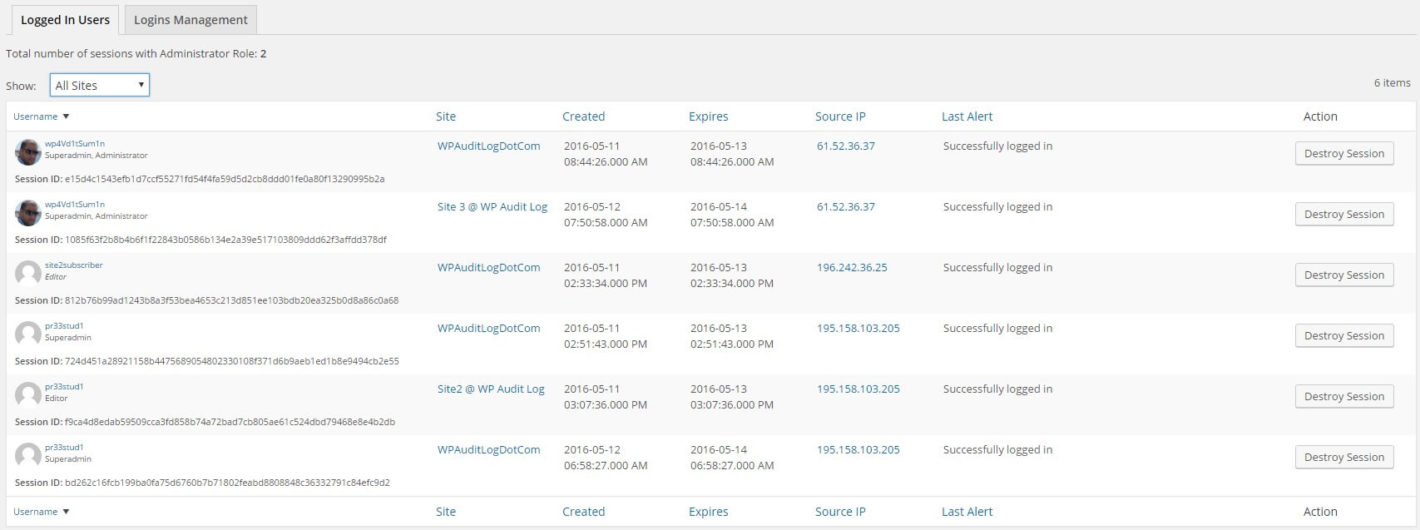The width and height of the screenshot is (1420, 530).
Task: Open WPAuditLogDotCom link in site2subscriber row
Action: coord(489,268)
